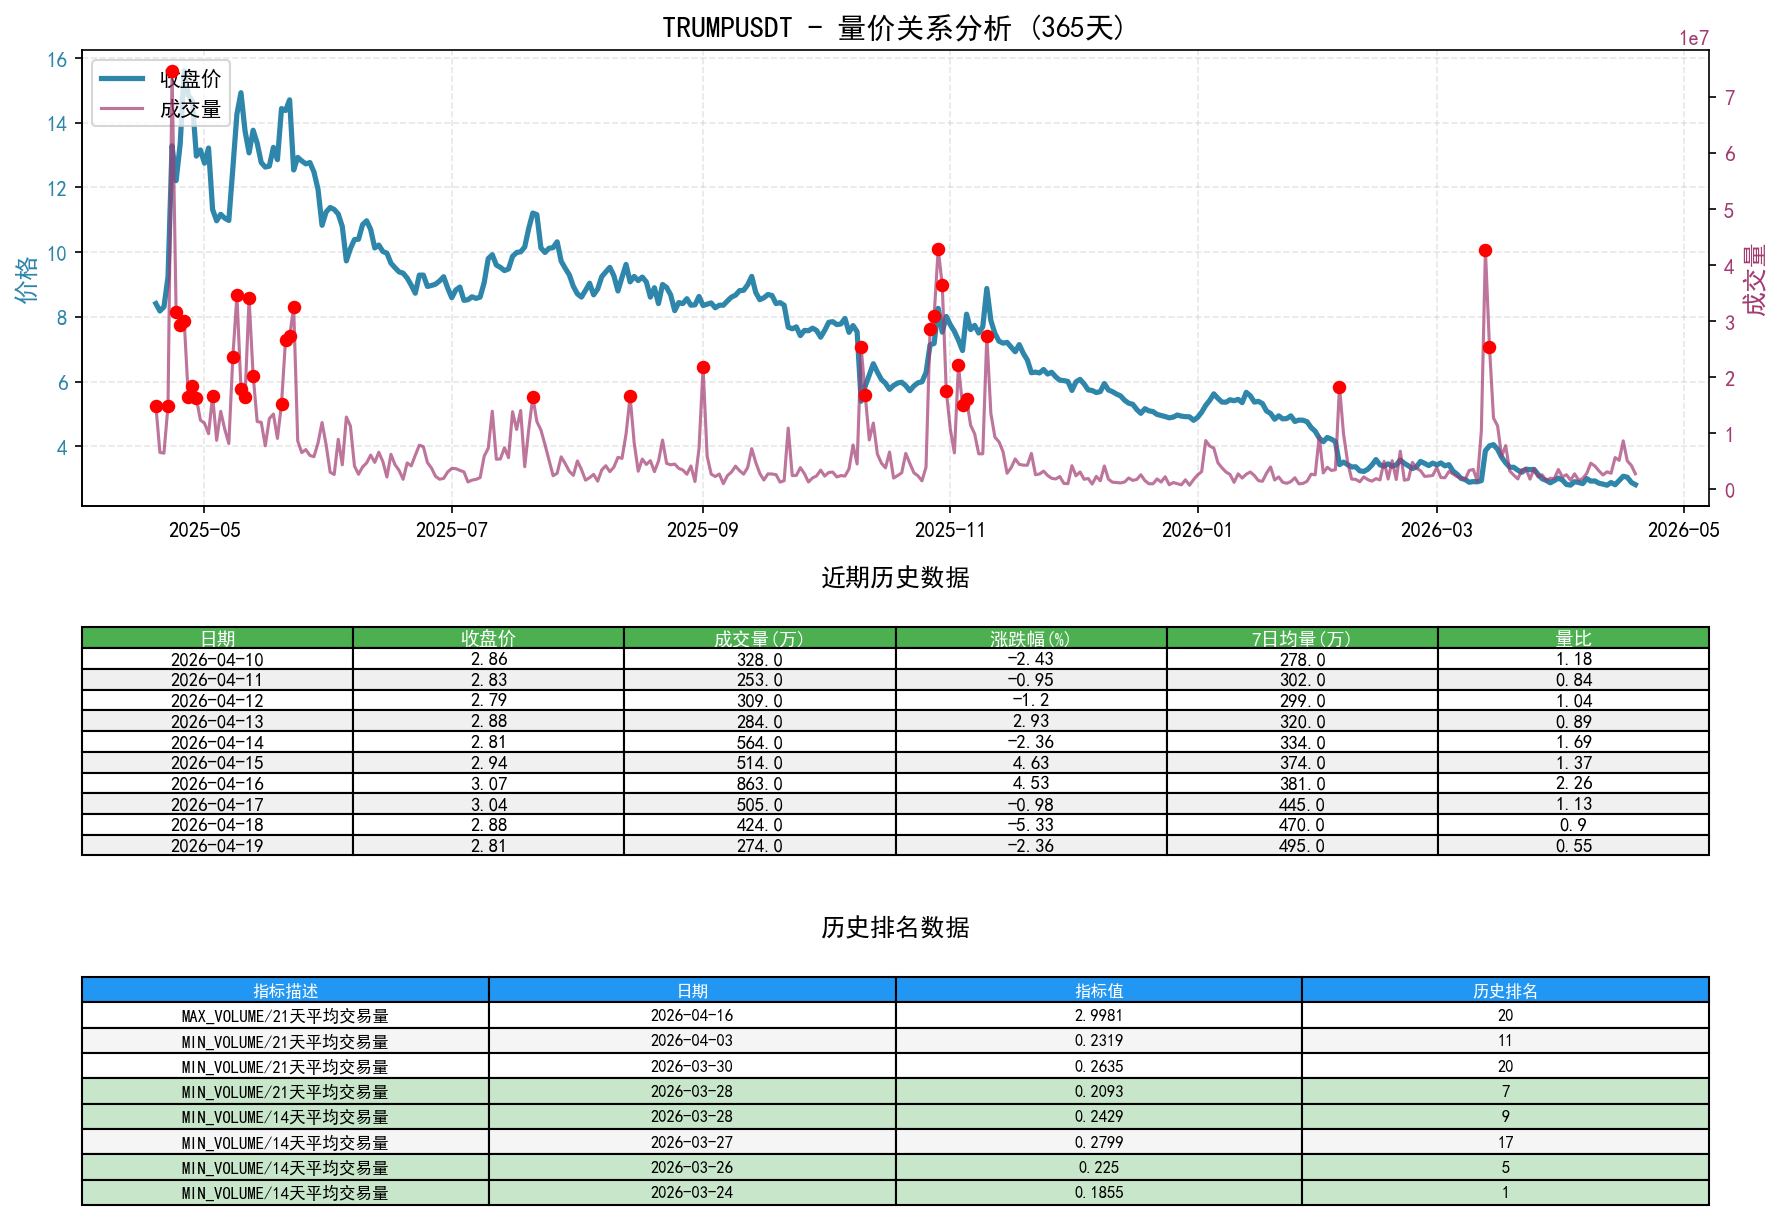Select the 2026-04-13 date cell
Screen dimensions: 1781x1220
217,721
